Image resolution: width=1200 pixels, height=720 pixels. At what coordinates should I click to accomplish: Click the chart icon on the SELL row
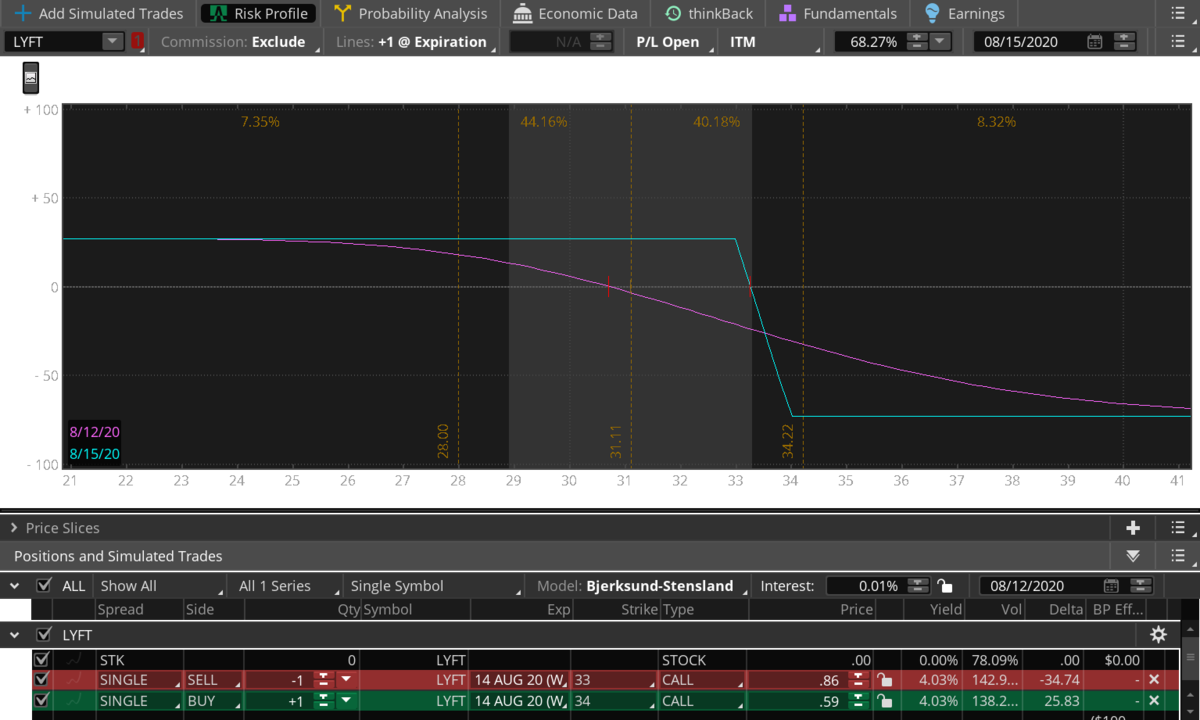click(x=73, y=680)
